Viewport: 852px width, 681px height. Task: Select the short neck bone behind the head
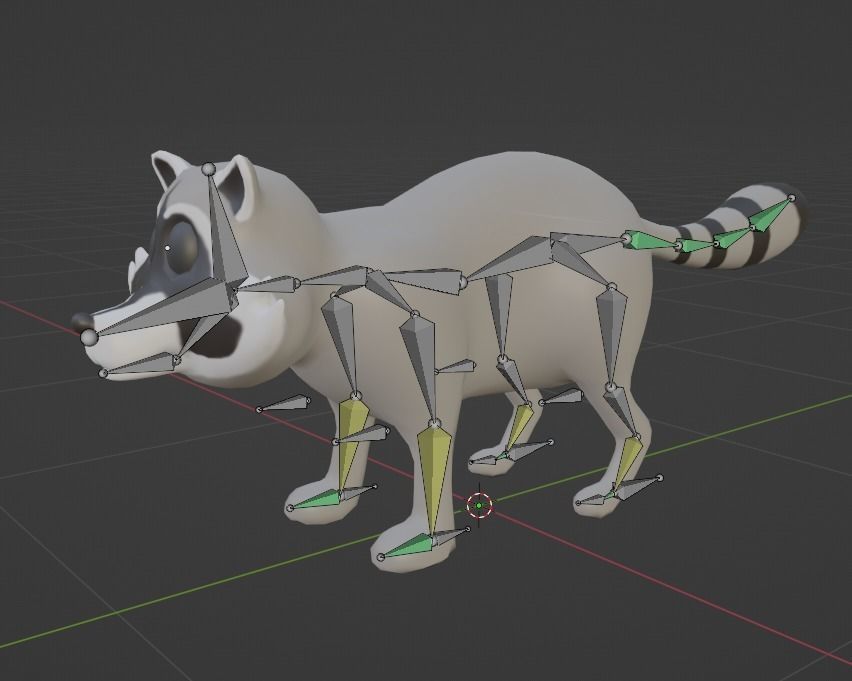coord(269,284)
